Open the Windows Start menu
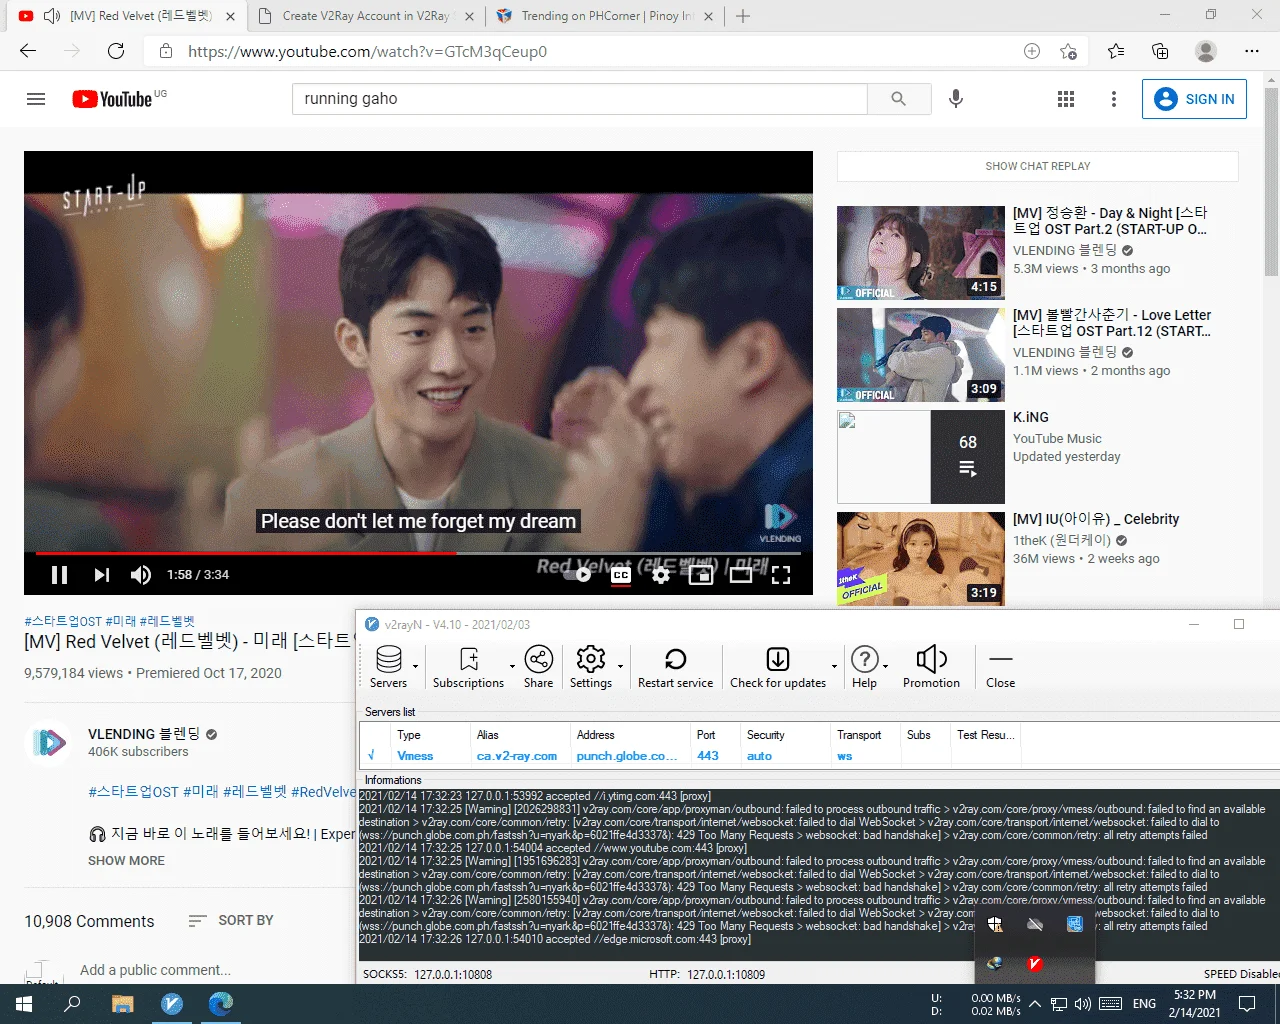 [24, 1003]
